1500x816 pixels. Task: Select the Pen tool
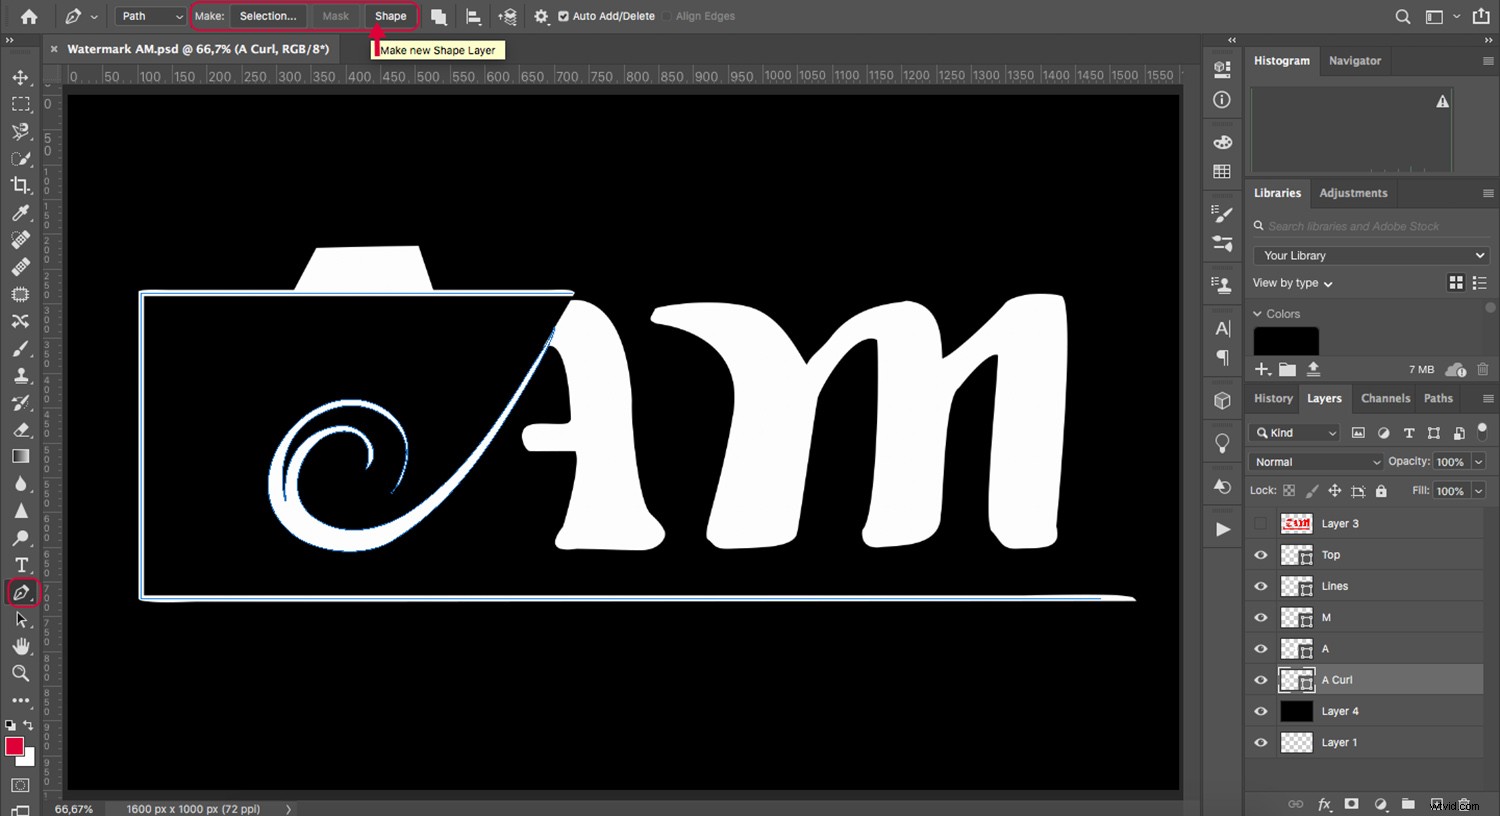(x=21, y=592)
